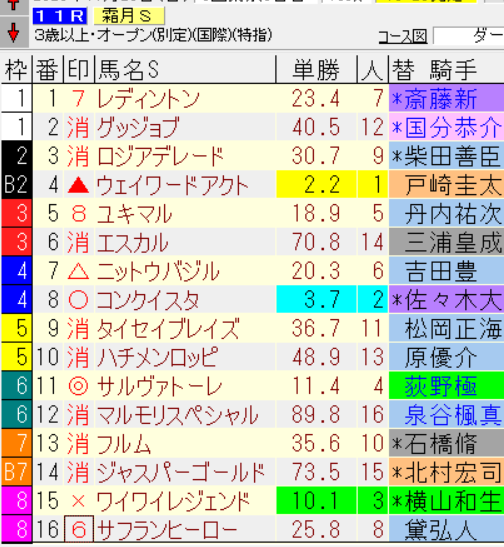Select horse タイセイブレイズ

click(x=168, y=328)
